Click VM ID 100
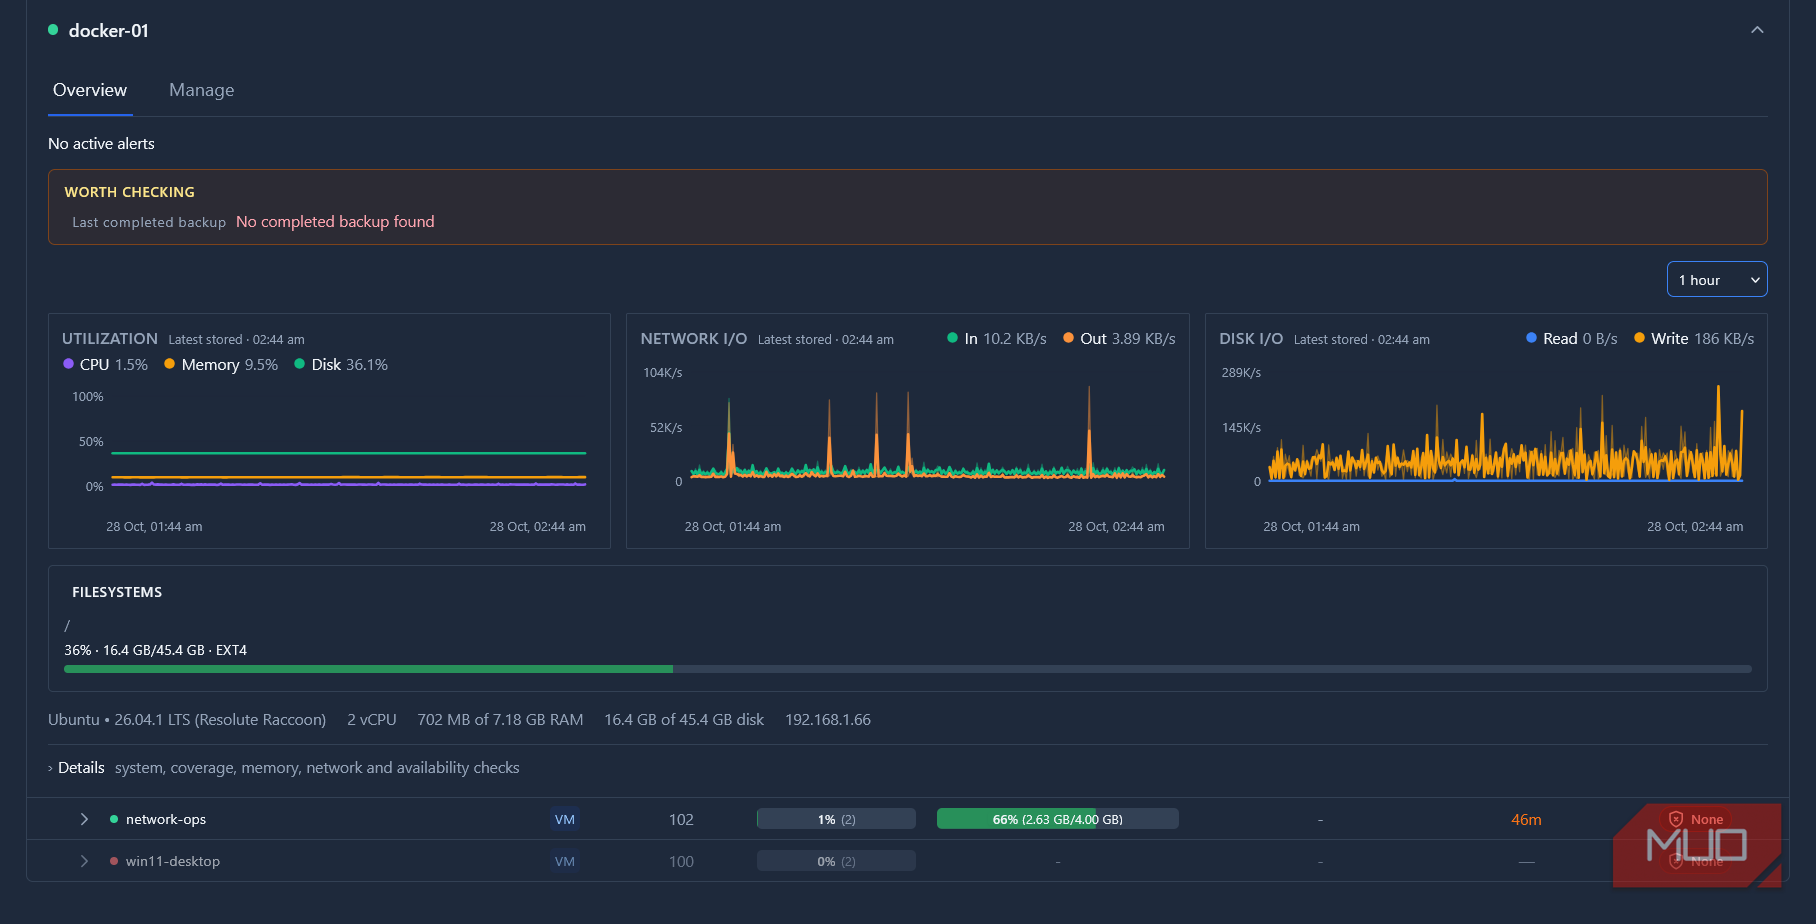Viewport: 1816px width, 924px height. (x=681, y=861)
